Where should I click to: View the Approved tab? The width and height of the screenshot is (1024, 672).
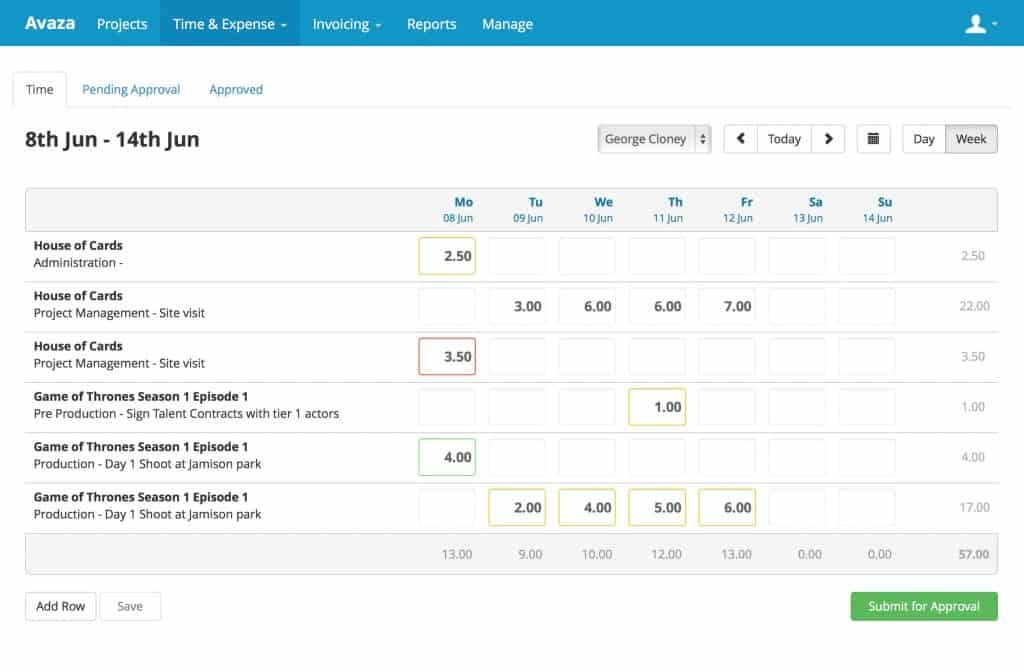235,89
